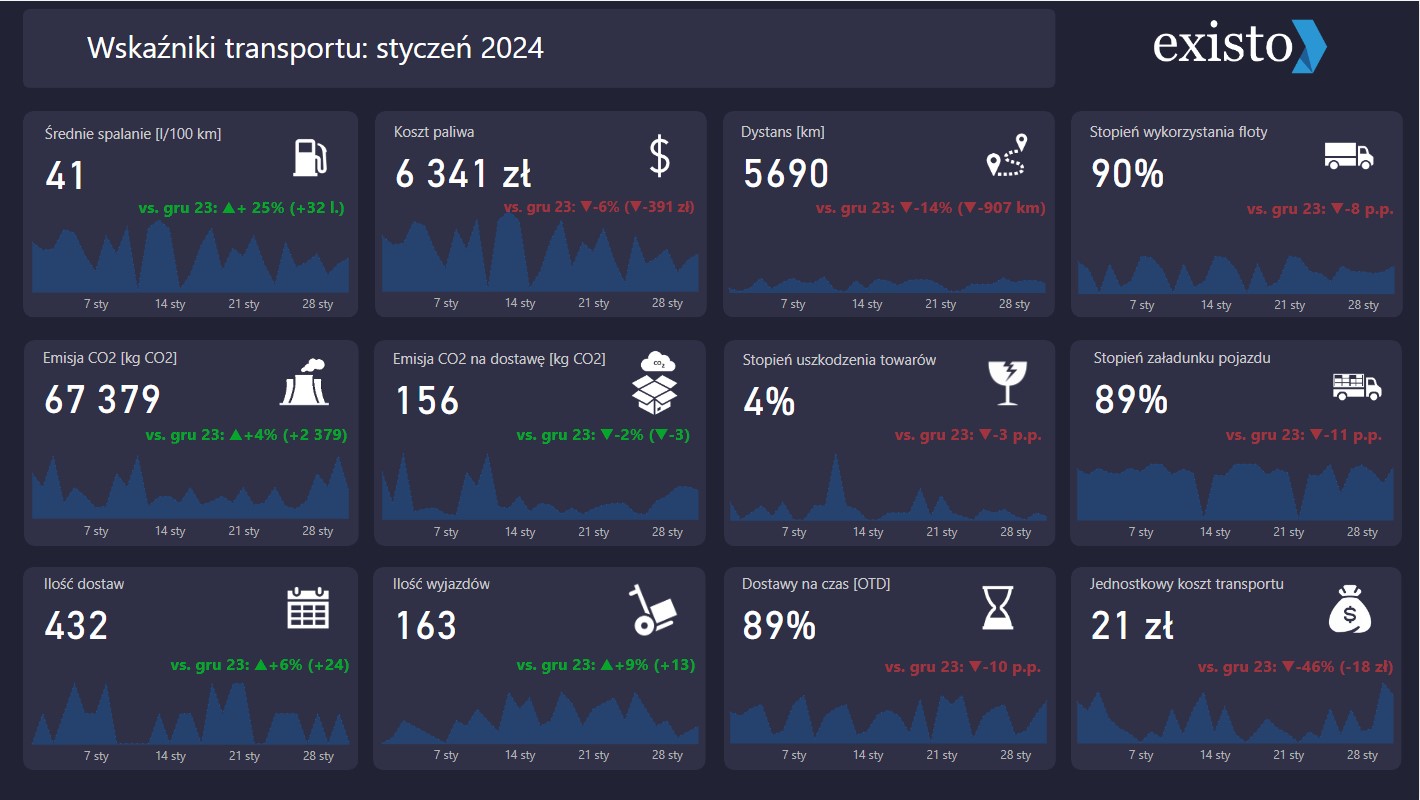Click the money bag cost icon

[x=1349, y=609]
